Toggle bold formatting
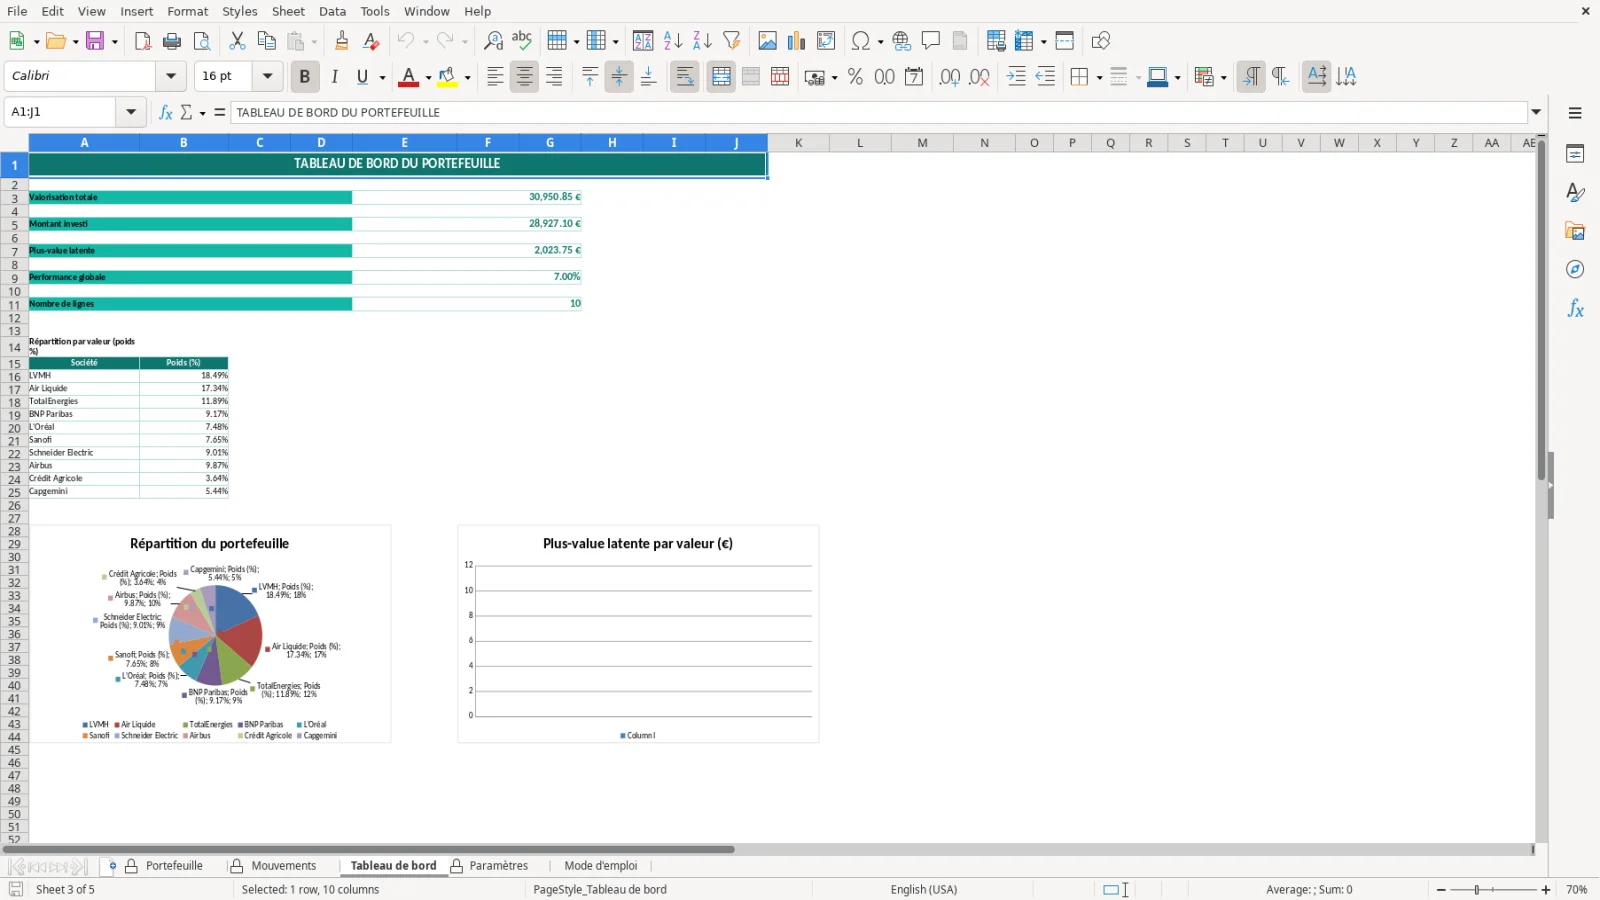 point(304,77)
